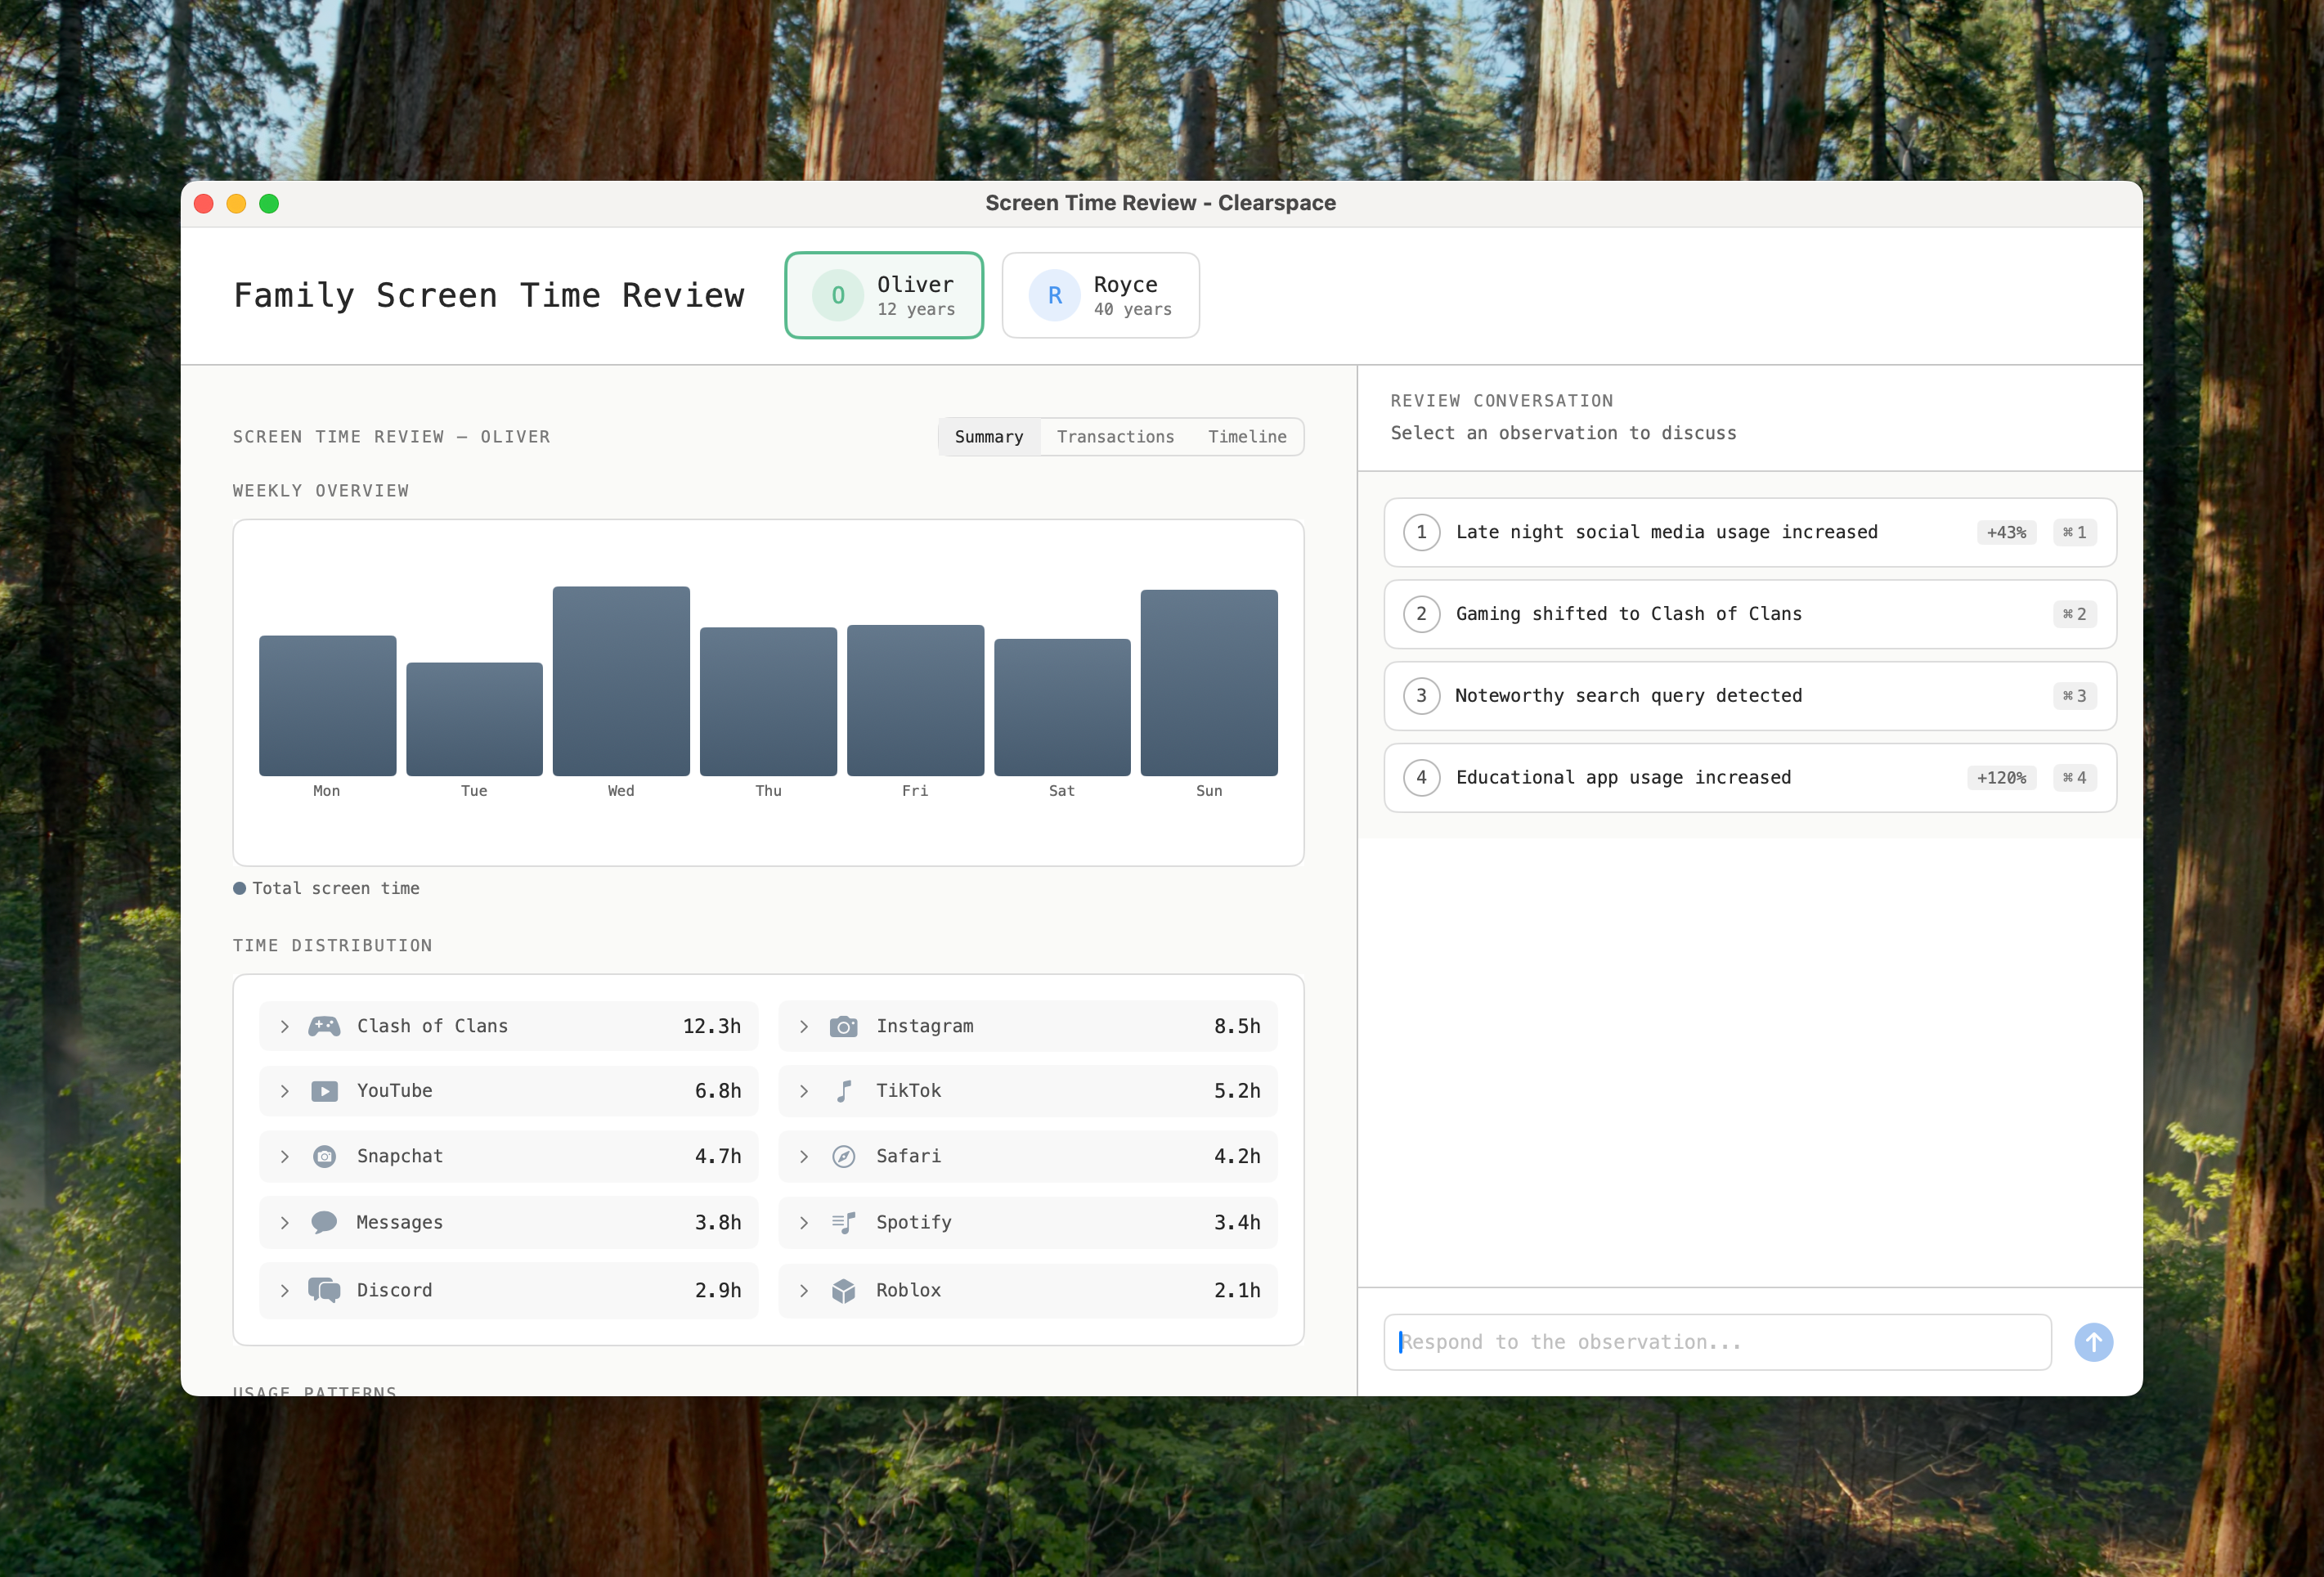
Task: Expand the Instagram usage row
Action: [x=804, y=1025]
